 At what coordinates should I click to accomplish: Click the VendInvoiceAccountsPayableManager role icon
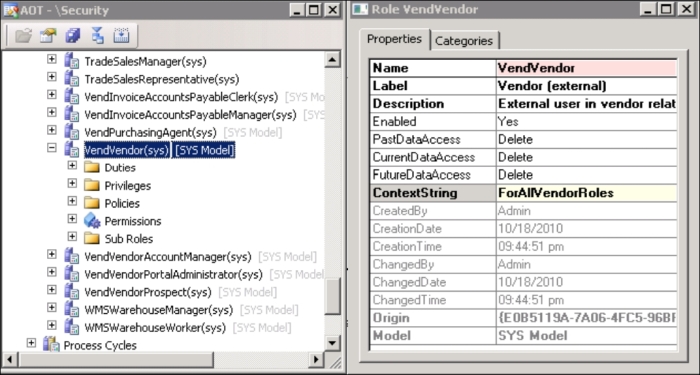point(71,114)
